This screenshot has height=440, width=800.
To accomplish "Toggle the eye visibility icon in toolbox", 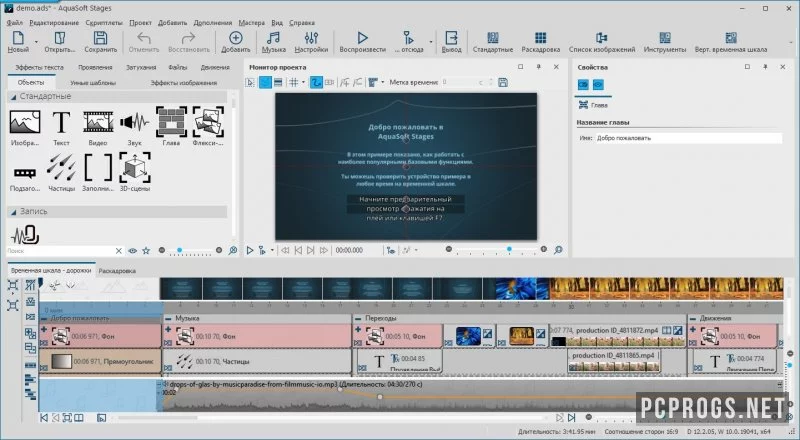I will [133, 251].
